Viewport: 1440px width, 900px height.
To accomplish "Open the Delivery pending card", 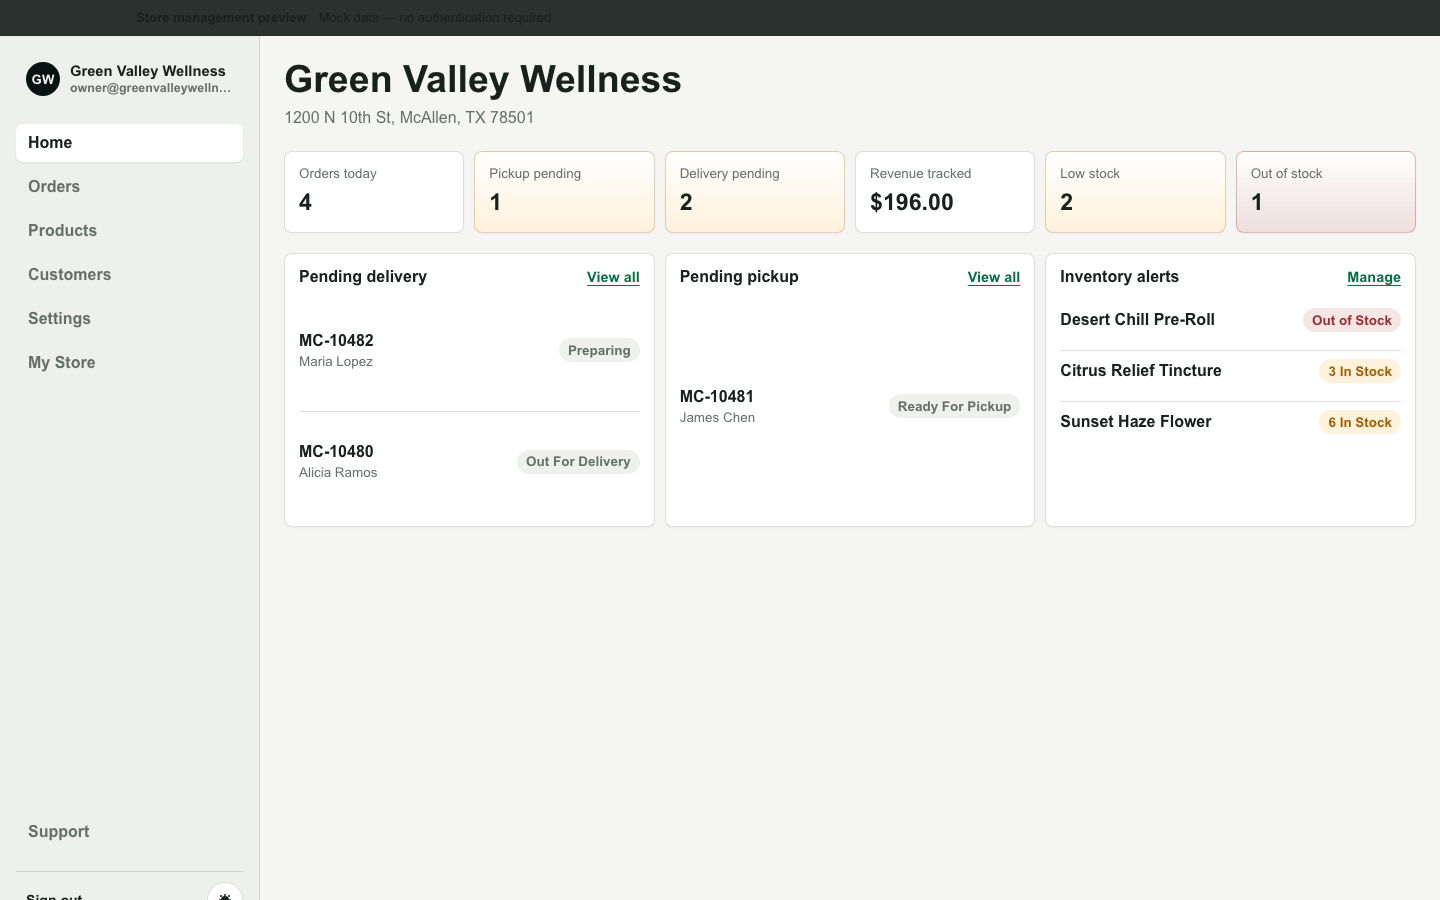I will (x=755, y=192).
